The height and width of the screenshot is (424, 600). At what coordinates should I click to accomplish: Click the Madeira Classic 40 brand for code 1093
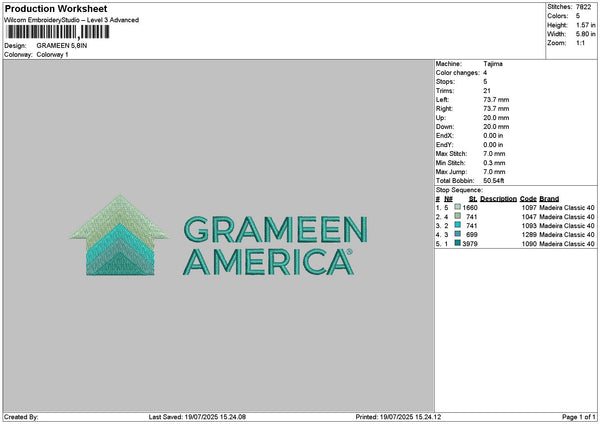(x=567, y=226)
